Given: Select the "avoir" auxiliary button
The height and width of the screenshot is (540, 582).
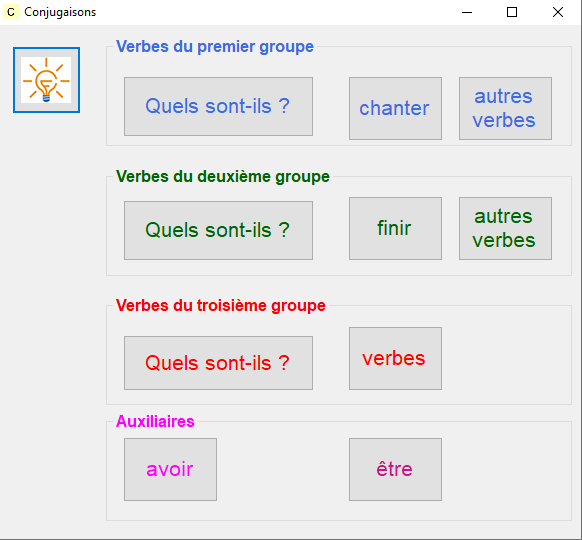Looking at the screenshot, I should coord(170,469).
